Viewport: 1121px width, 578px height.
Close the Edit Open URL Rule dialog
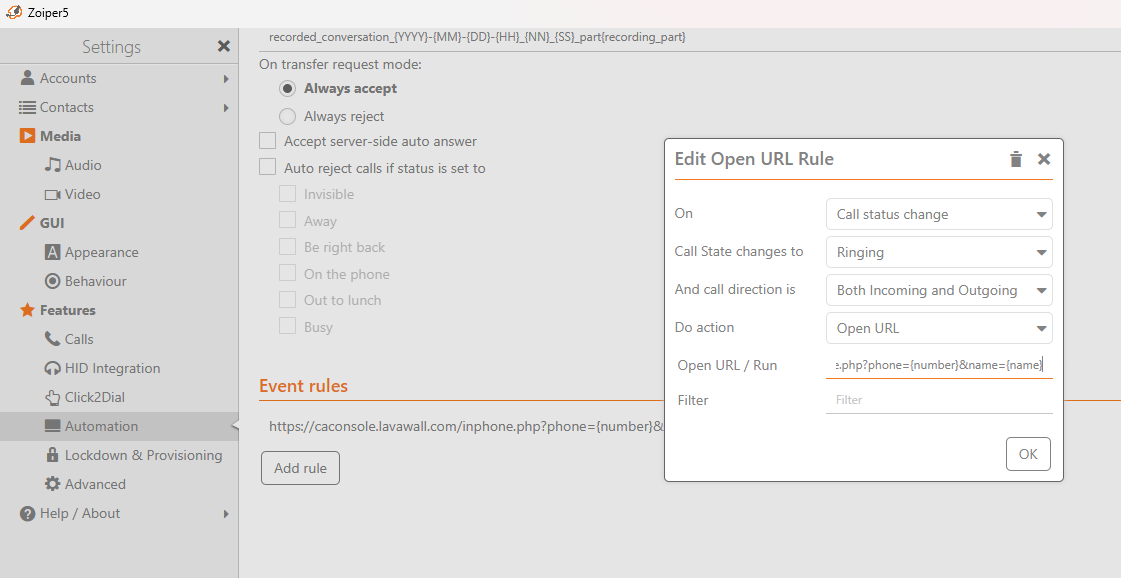[1044, 159]
